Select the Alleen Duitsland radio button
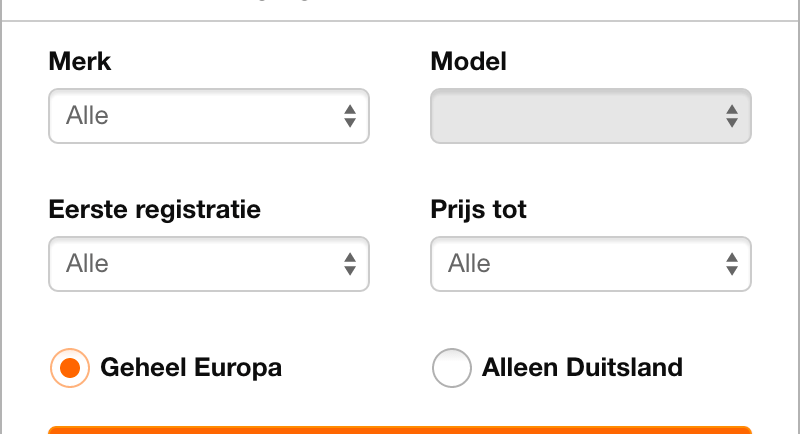 (452, 368)
